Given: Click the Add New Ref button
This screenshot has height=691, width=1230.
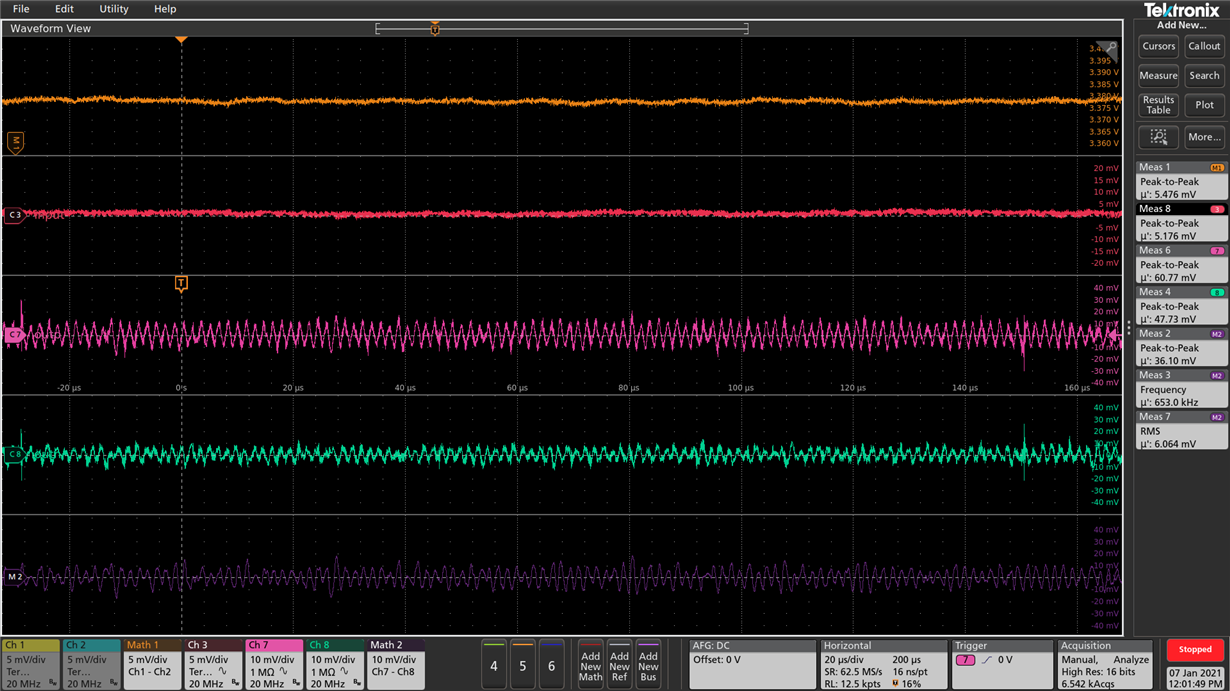Looking at the screenshot, I should tap(620, 664).
